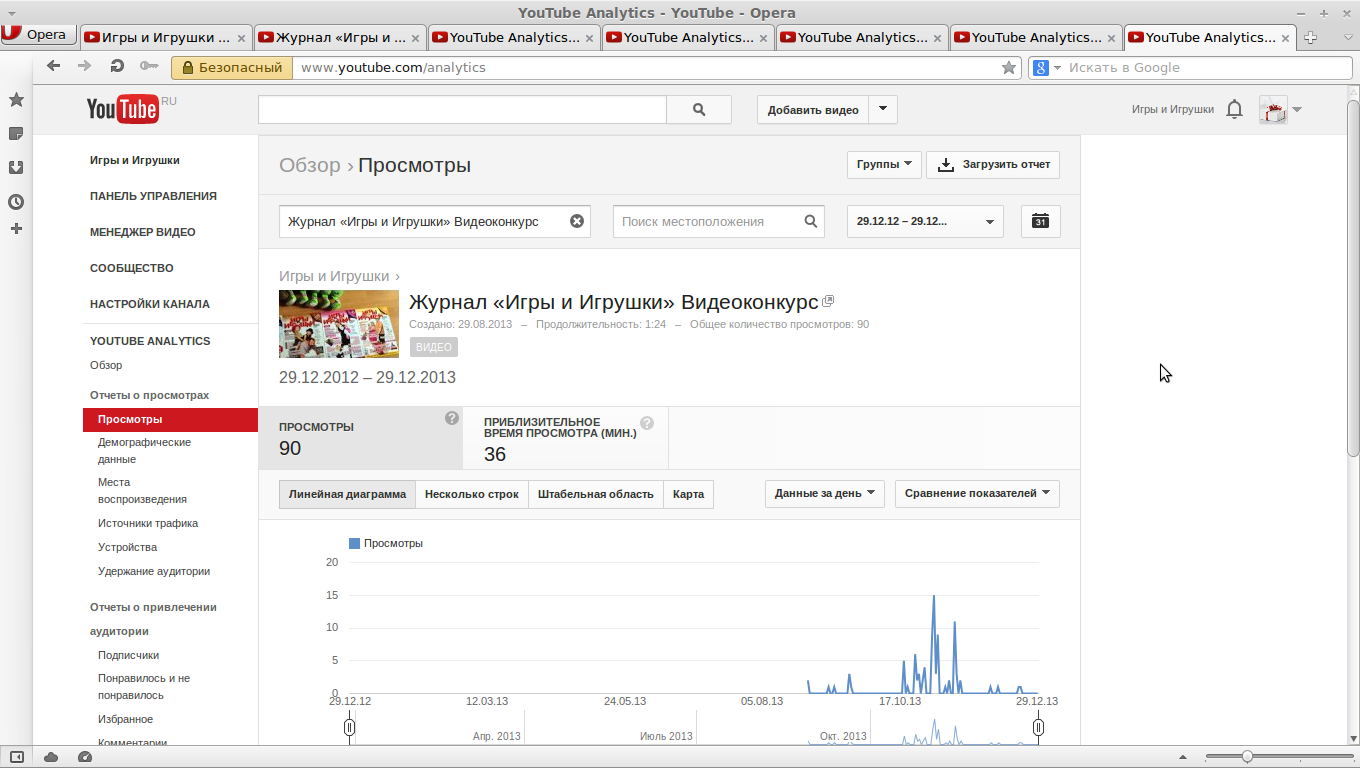Click the location search magnifier icon
The width and height of the screenshot is (1360, 768).
coord(810,221)
